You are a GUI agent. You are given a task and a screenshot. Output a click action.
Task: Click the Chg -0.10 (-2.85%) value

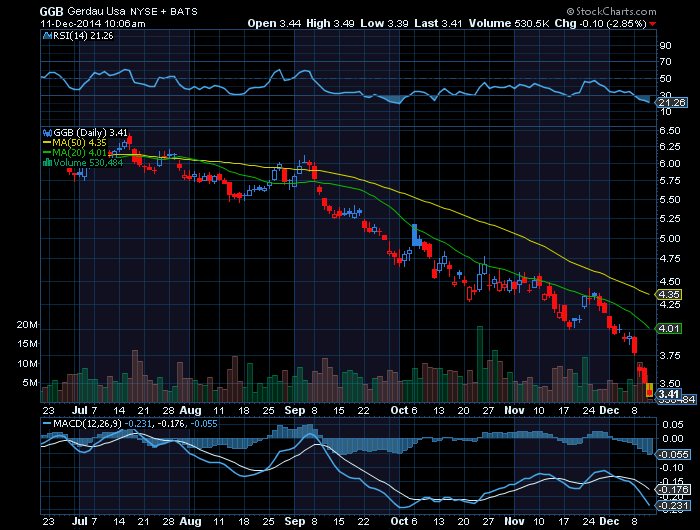click(600, 24)
